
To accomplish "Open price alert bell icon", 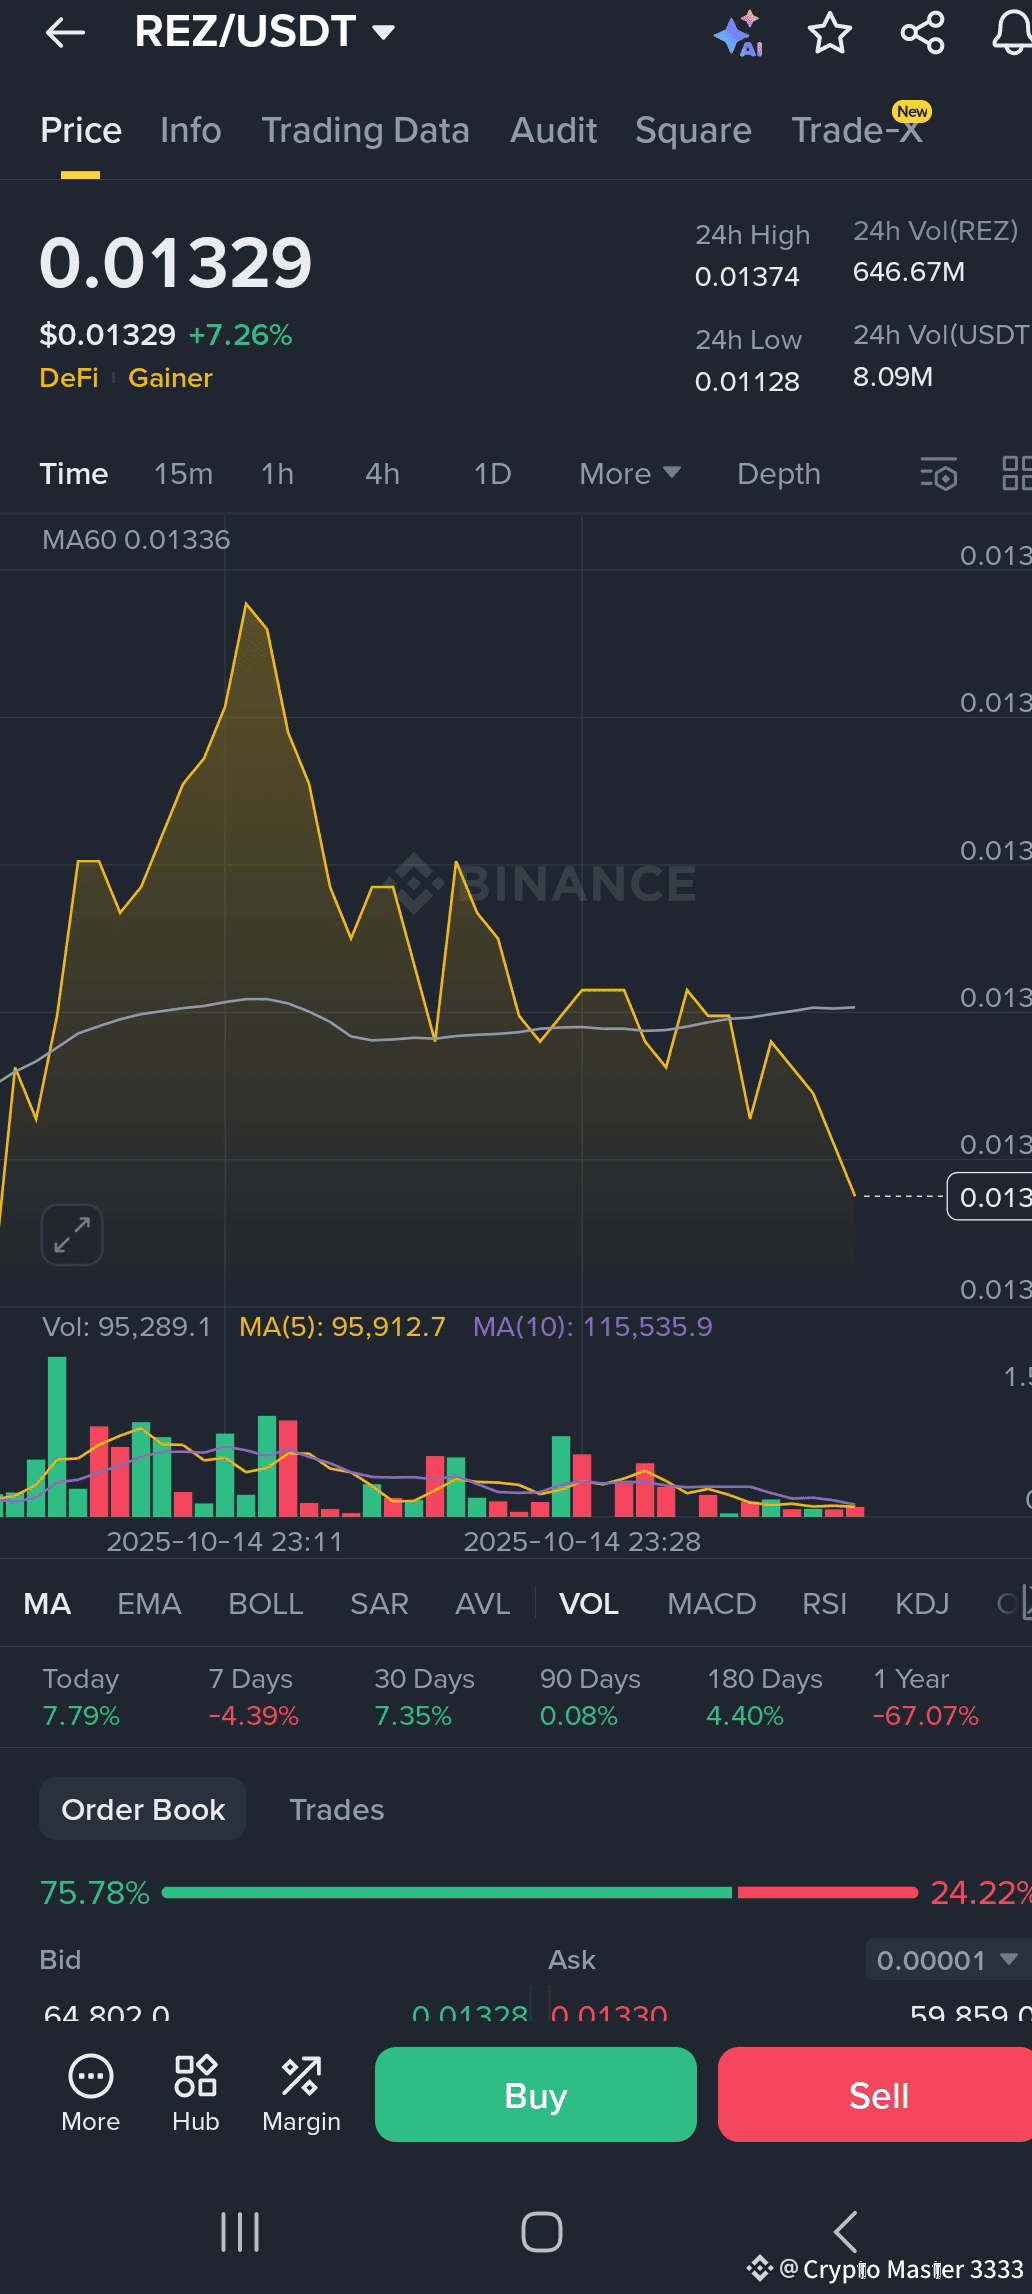I will click(1011, 33).
